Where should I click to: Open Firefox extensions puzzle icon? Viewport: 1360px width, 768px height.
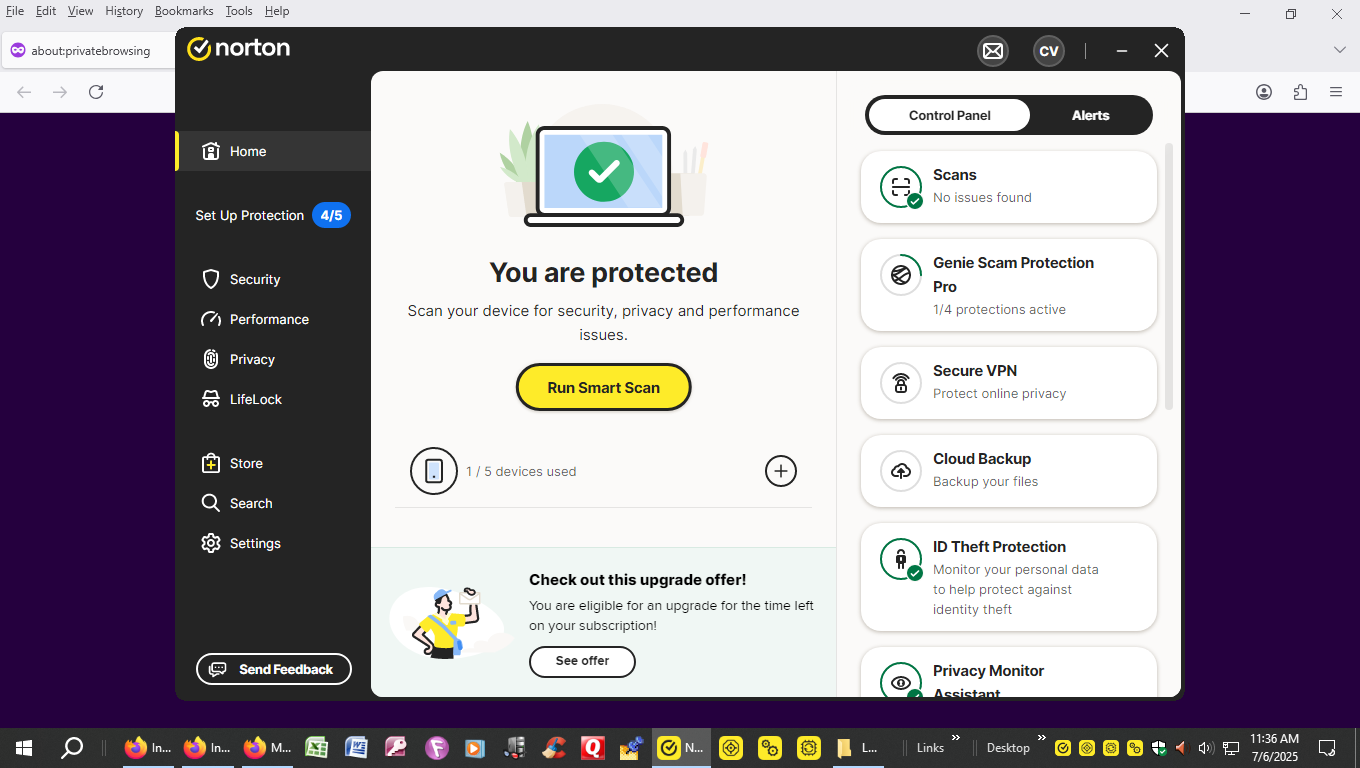(x=1300, y=92)
